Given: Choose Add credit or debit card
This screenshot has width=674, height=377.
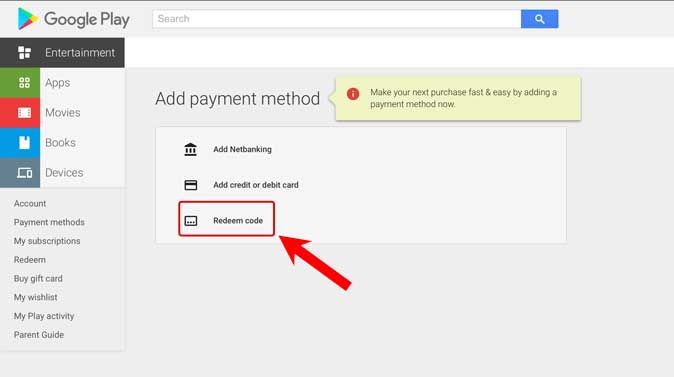Looking at the screenshot, I should pos(256,185).
